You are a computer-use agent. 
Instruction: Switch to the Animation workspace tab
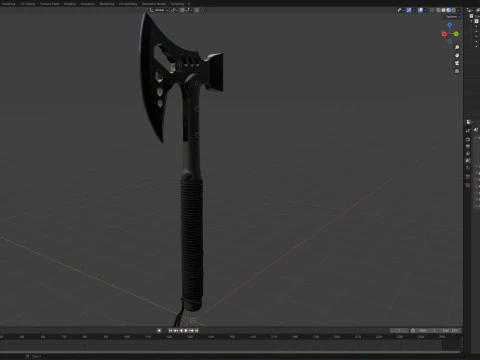(88, 4)
